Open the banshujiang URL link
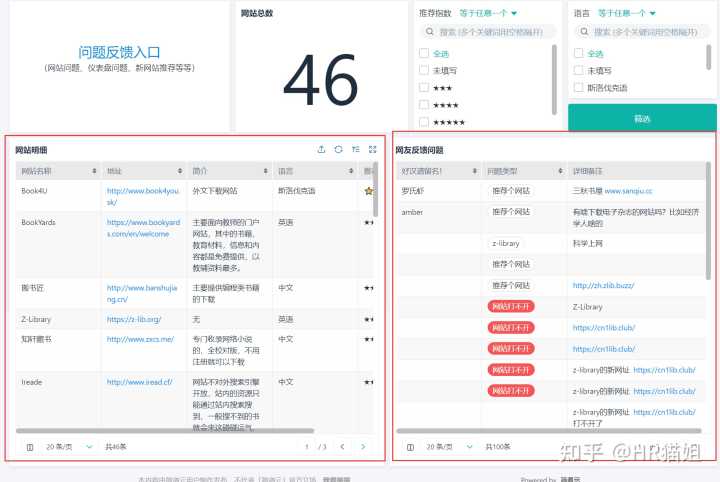The image size is (720, 482). pos(142,293)
